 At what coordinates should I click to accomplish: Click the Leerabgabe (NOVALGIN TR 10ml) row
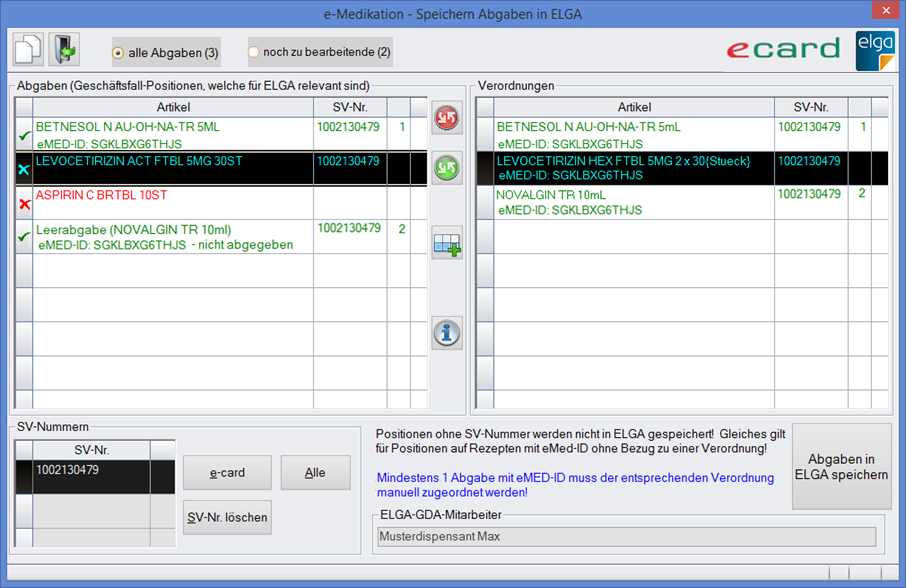tap(165, 237)
